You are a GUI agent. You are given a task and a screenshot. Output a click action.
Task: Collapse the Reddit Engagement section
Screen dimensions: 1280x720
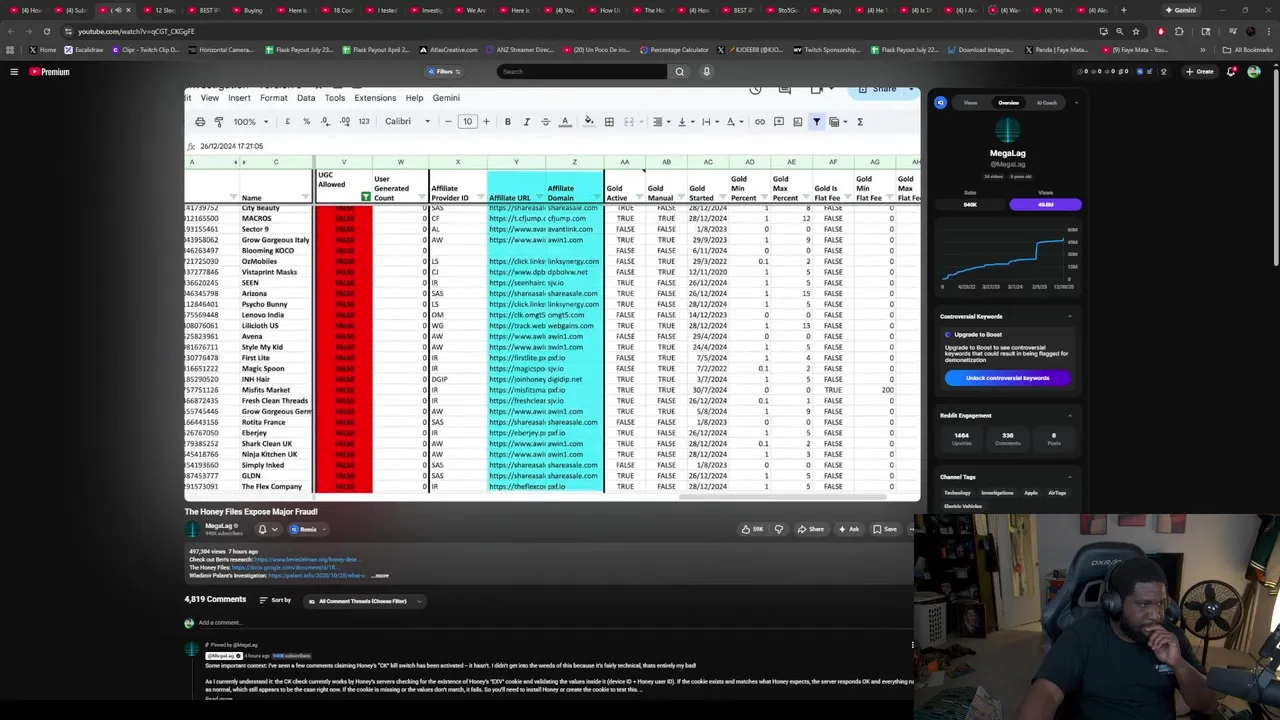coord(1069,416)
